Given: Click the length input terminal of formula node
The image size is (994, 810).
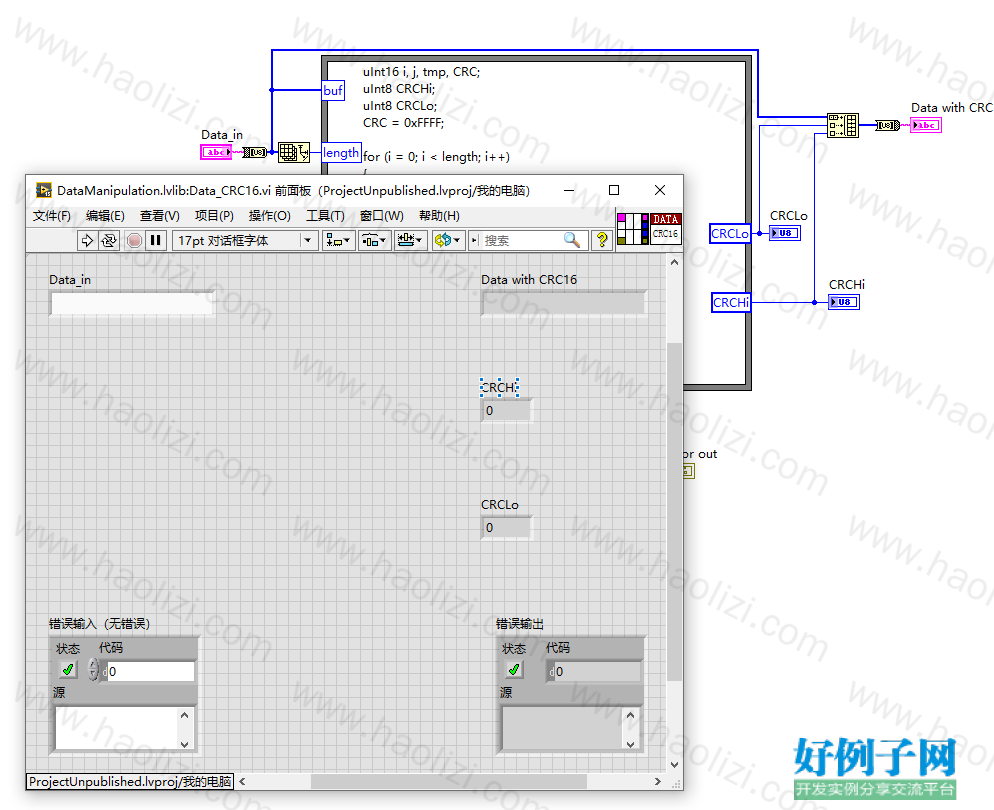Looking at the screenshot, I should pos(341,153).
